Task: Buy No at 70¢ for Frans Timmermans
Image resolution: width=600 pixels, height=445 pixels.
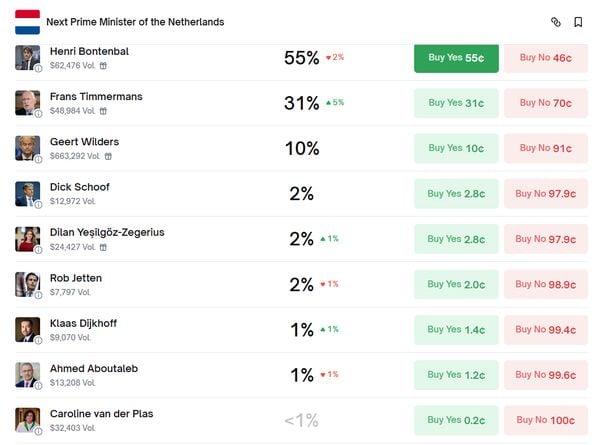Action: 546,103
